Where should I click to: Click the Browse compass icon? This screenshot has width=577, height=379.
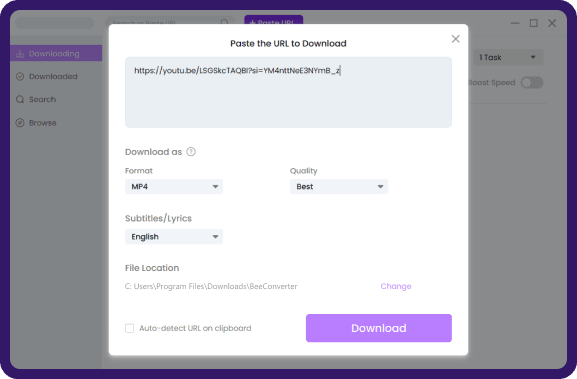(x=20, y=123)
